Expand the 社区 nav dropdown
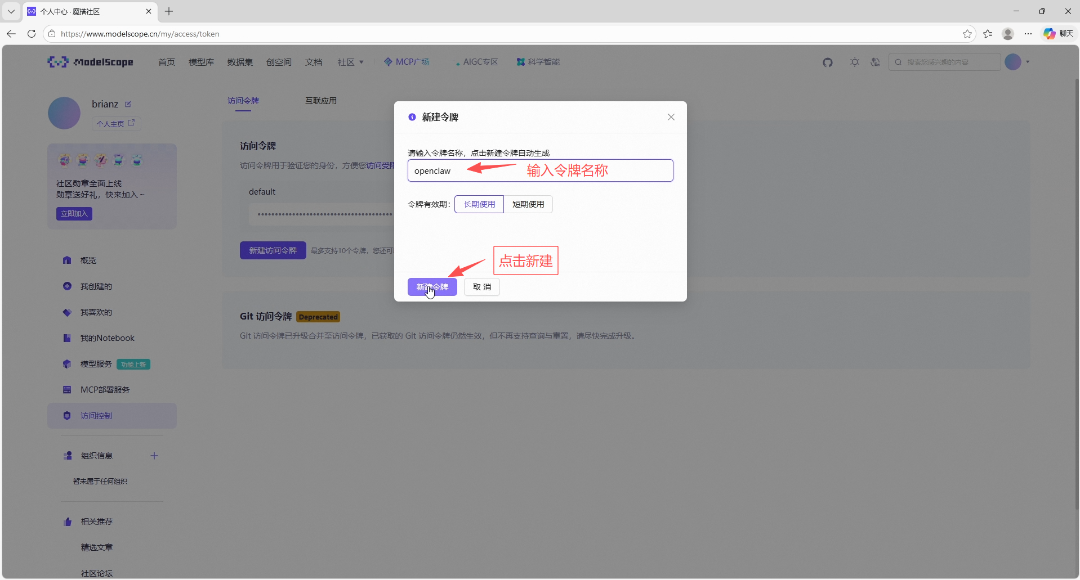This screenshot has width=1080, height=580. pos(351,62)
